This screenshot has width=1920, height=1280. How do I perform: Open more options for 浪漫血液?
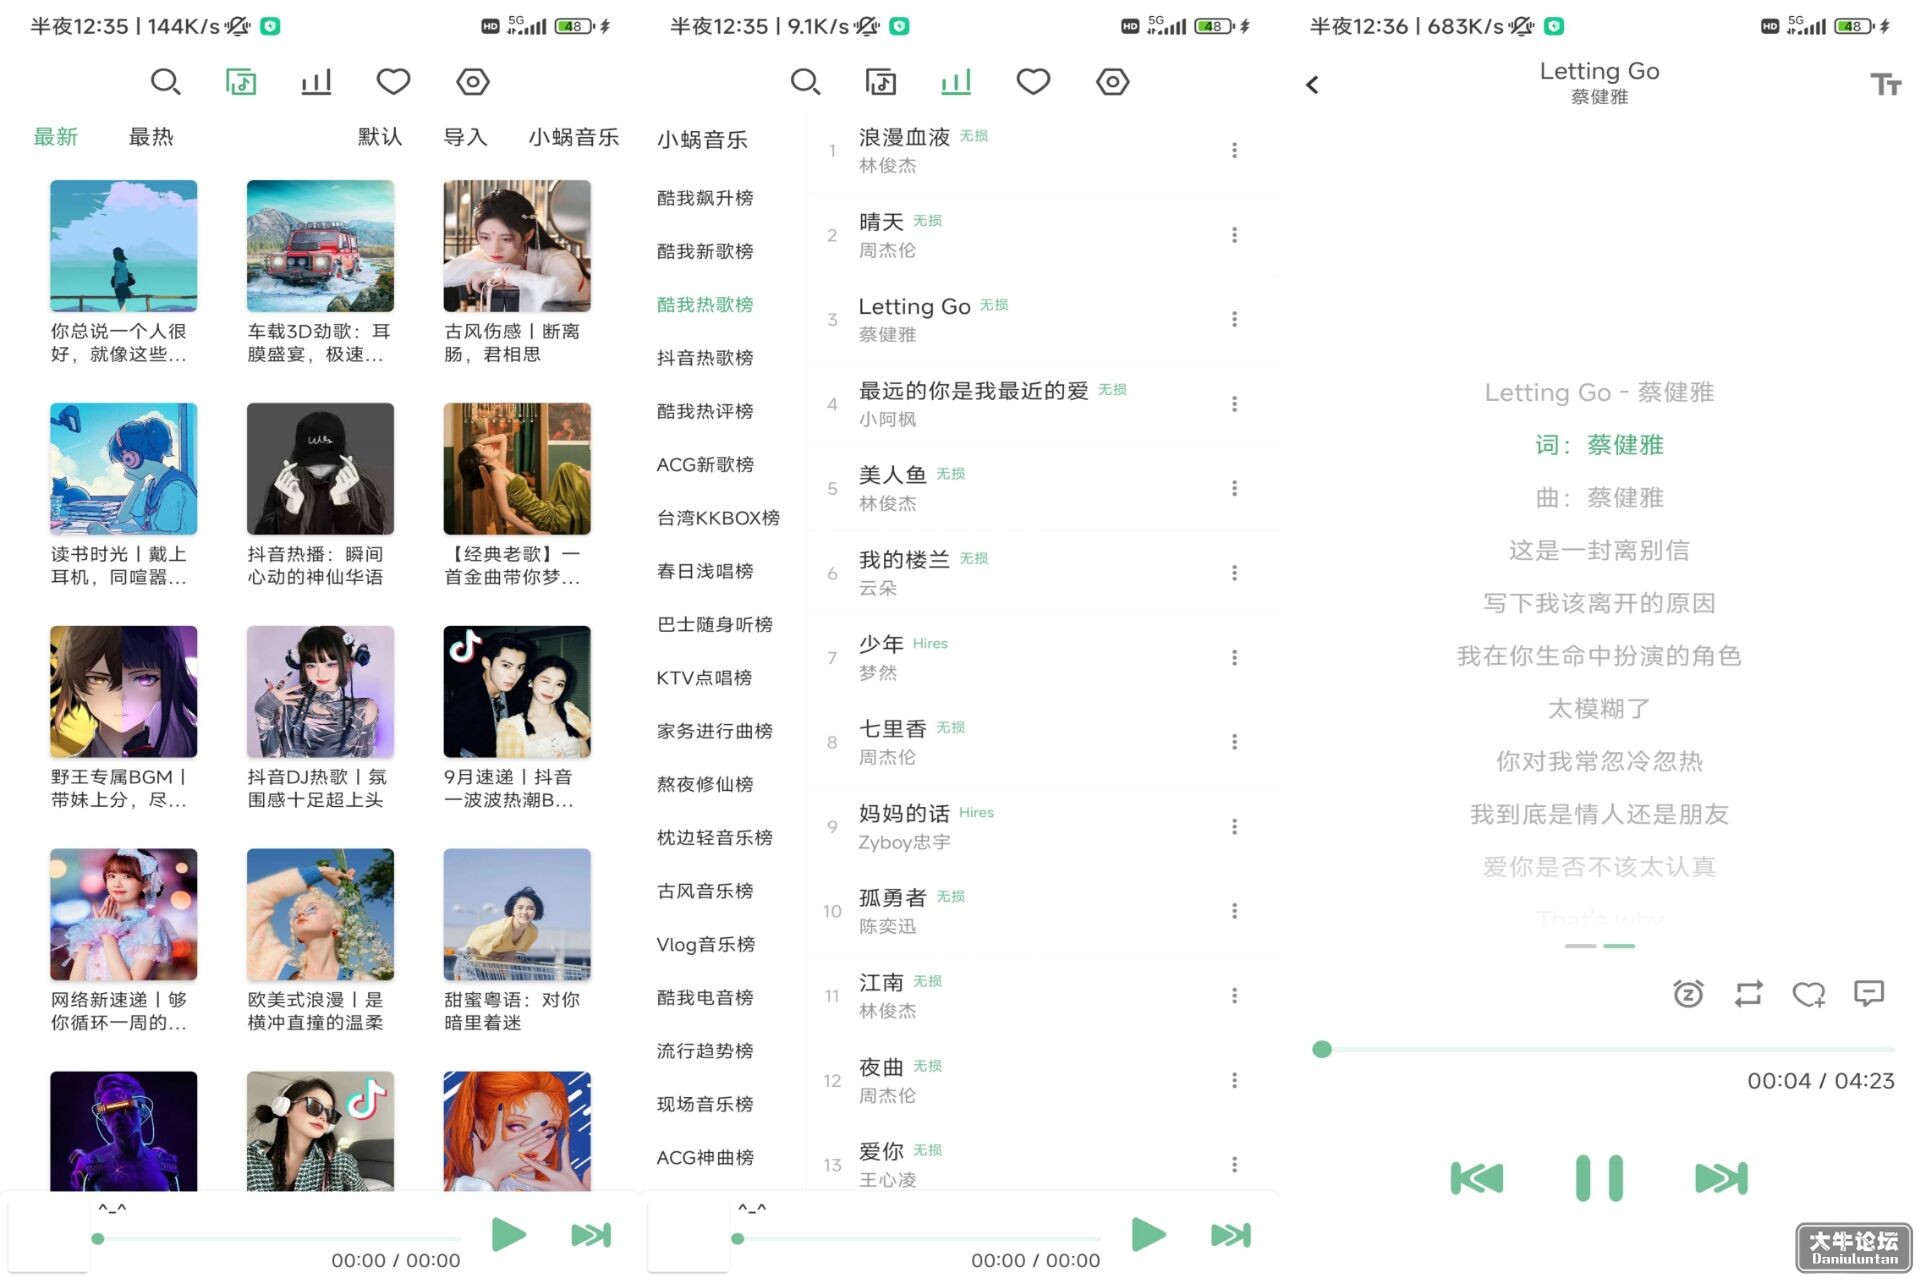click(1234, 150)
